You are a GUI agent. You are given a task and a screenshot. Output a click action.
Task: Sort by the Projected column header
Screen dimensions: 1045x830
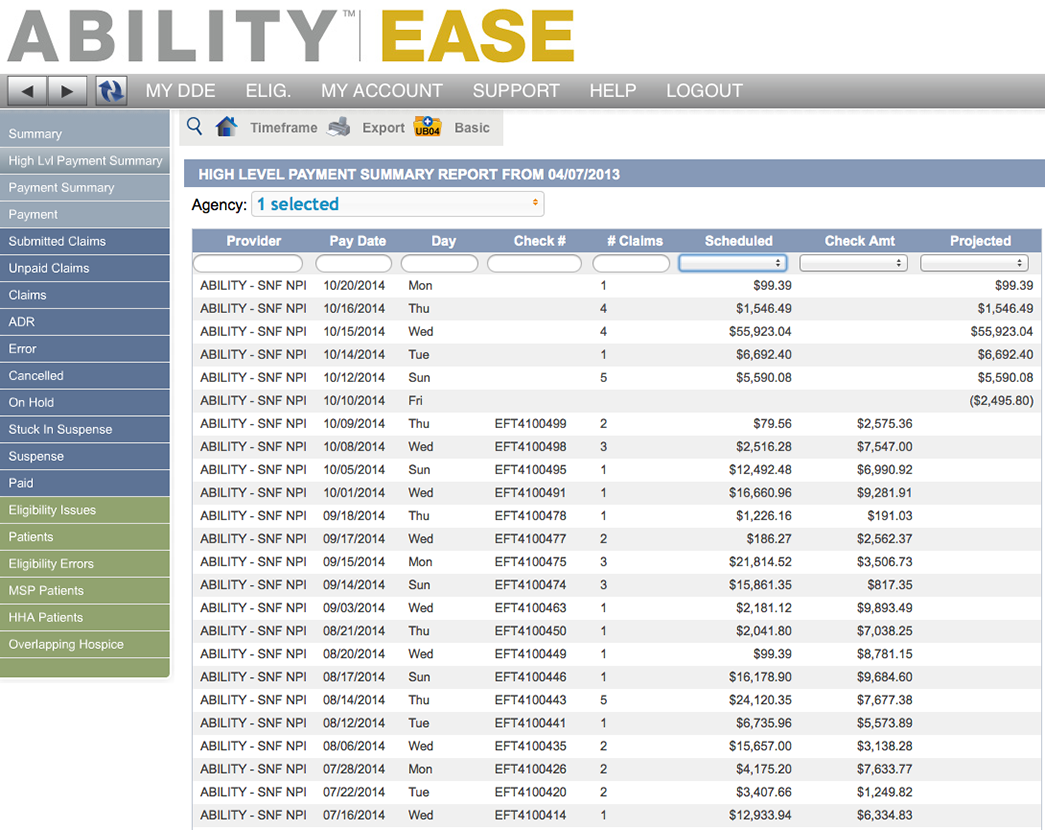[x=980, y=241]
